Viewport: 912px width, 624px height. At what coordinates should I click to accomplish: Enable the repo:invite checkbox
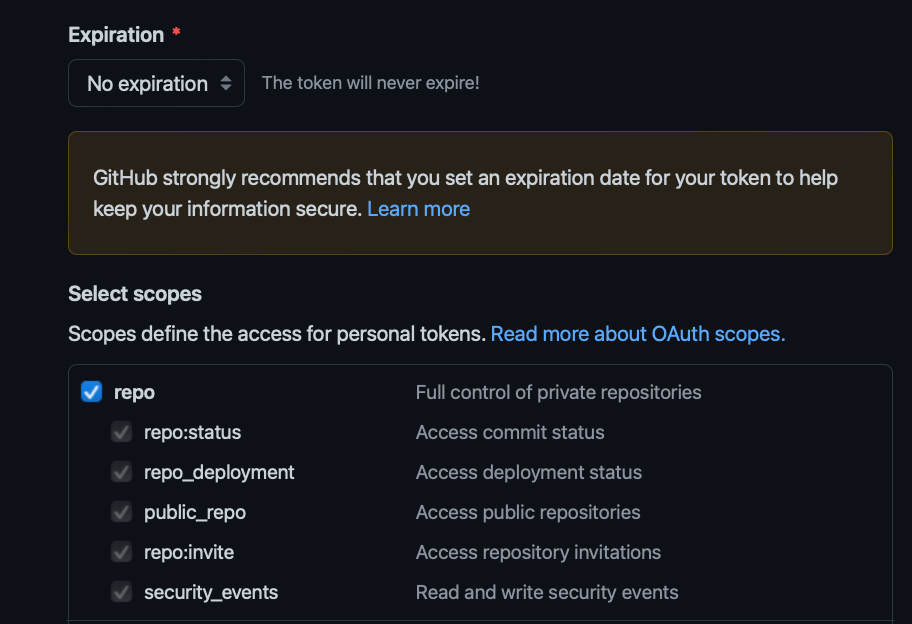tap(121, 552)
